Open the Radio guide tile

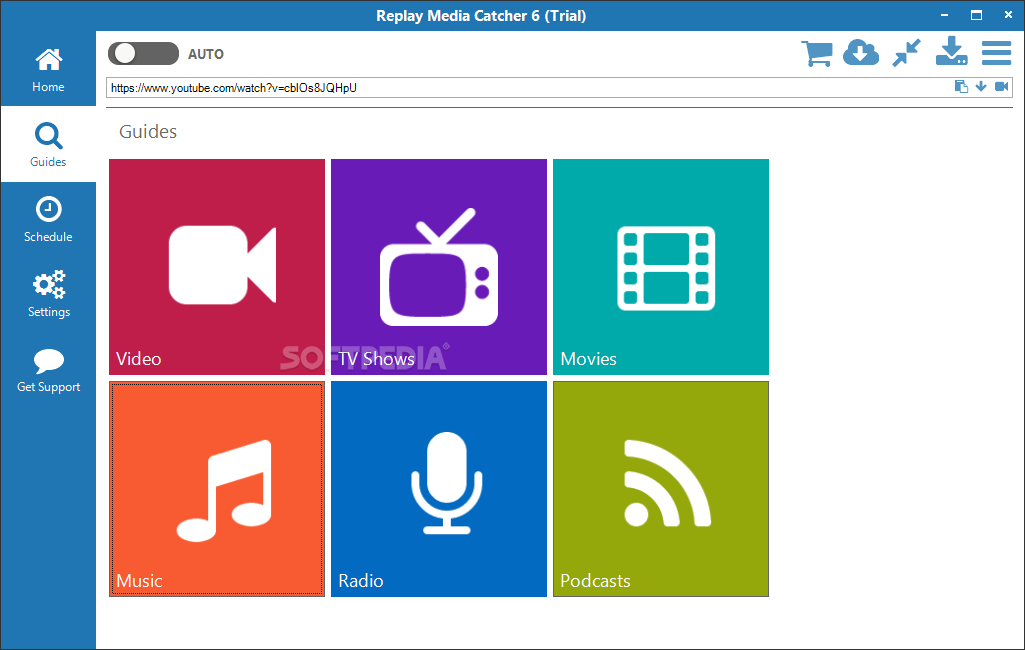click(439, 489)
